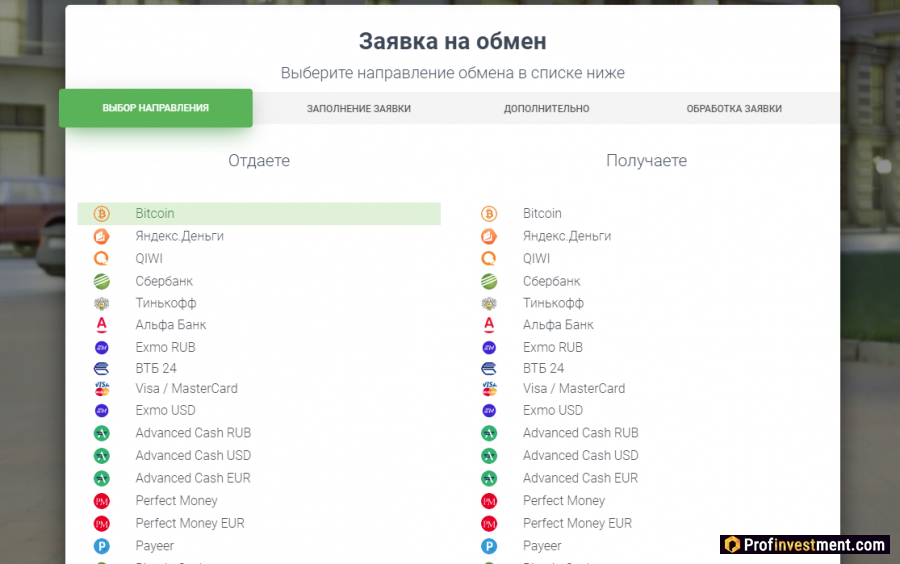Image resolution: width=900 pixels, height=564 pixels.
Task: Click the Bitcoin icon in Отдаете column
Action: coord(102,214)
